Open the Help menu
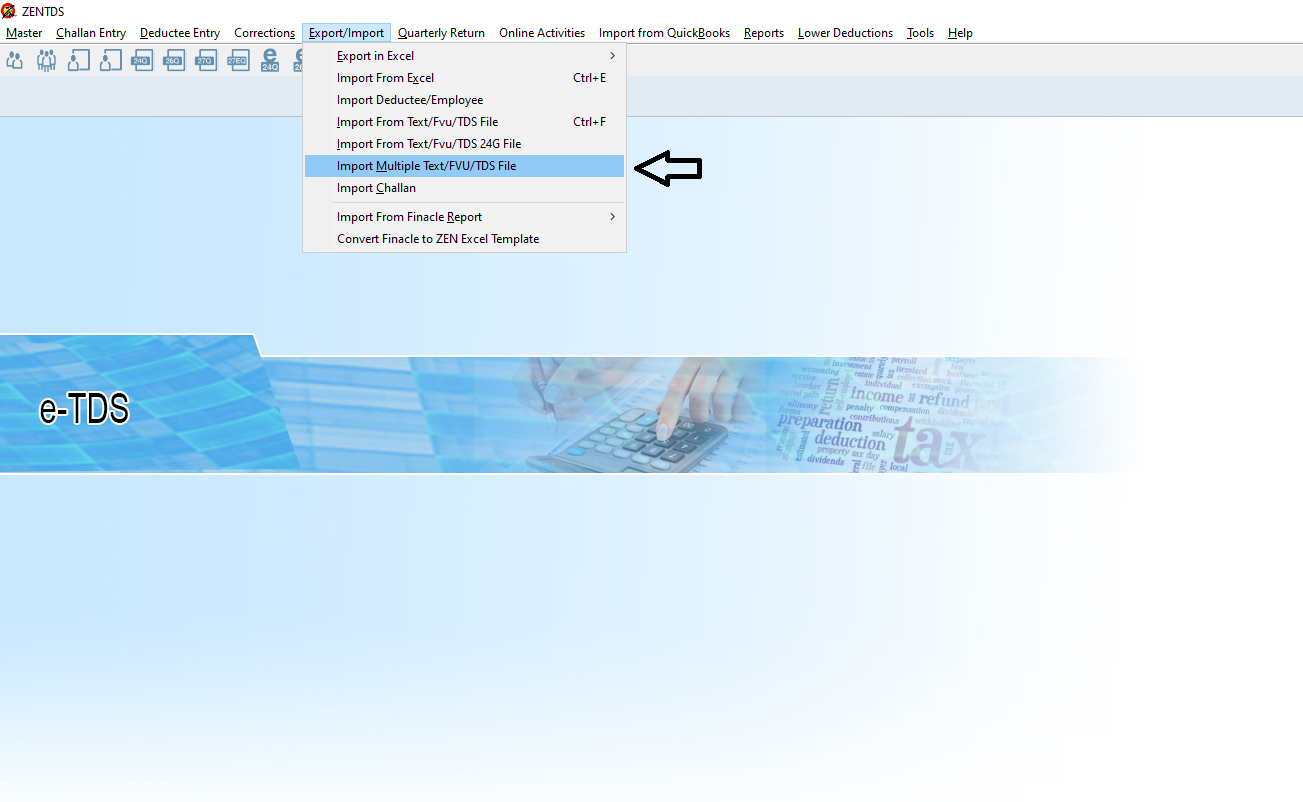This screenshot has height=802, width=1303. tap(960, 33)
